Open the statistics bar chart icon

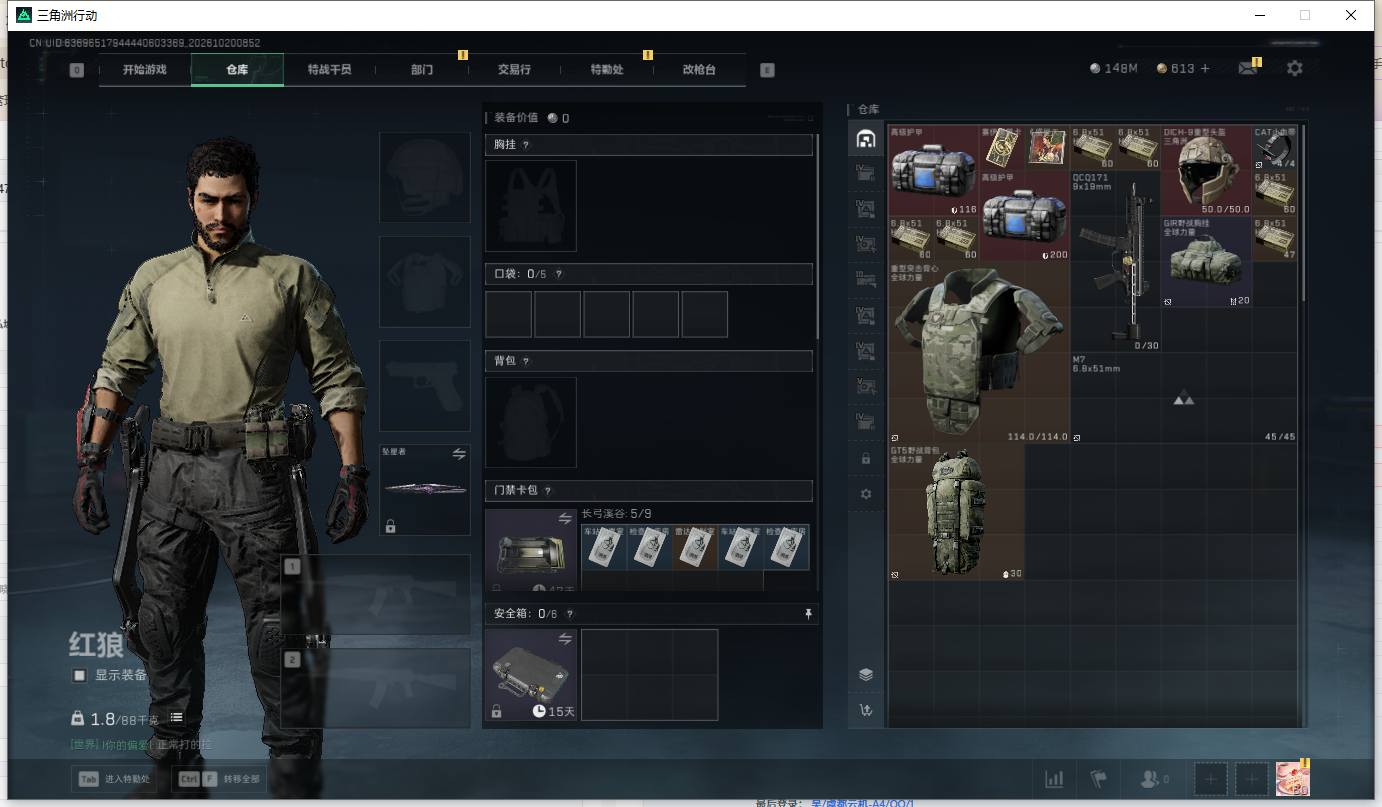click(x=1054, y=779)
